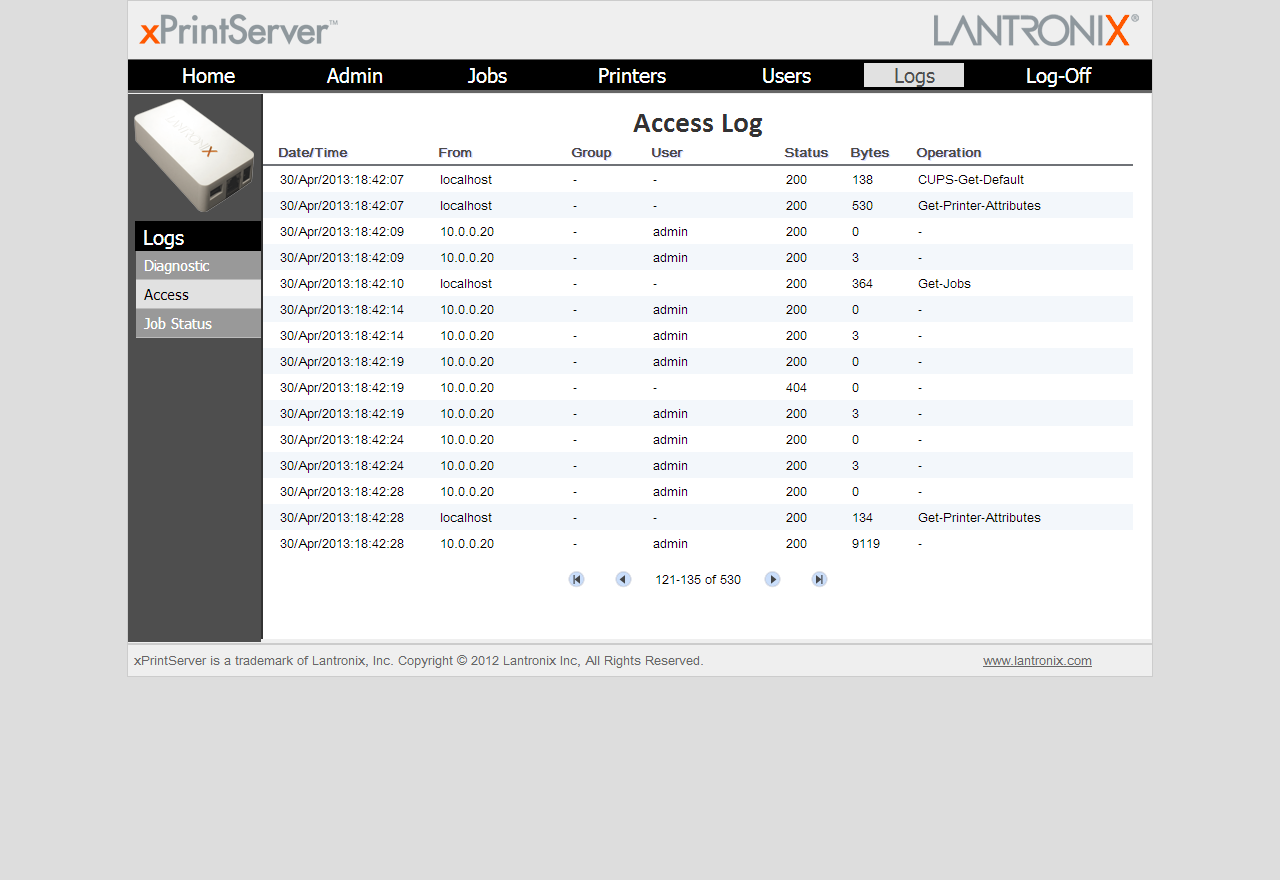Open the Users menu
The width and height of the screenshot is (1280, 880).
(x=786, y=76)
